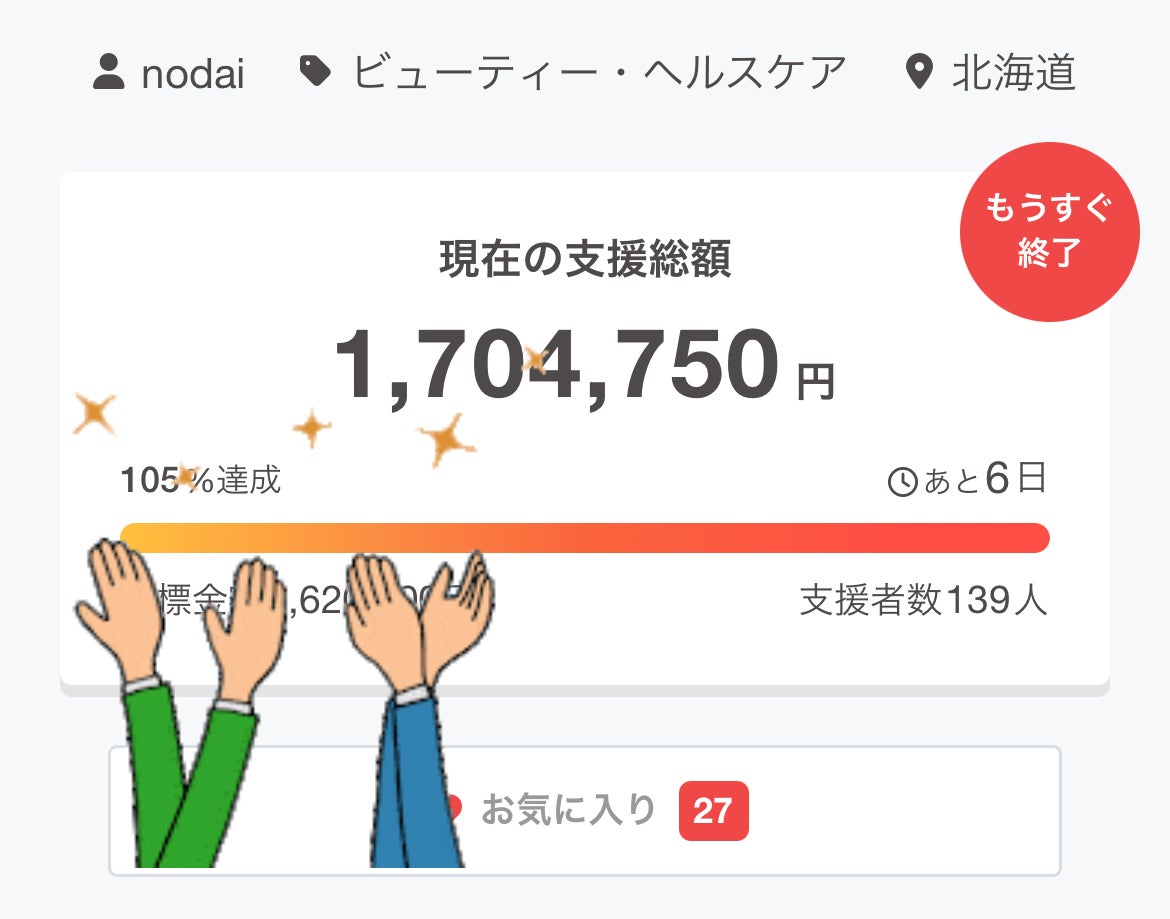
Task: Click the 支援者数139人 supporter count
Action: [x=923, y=601]
